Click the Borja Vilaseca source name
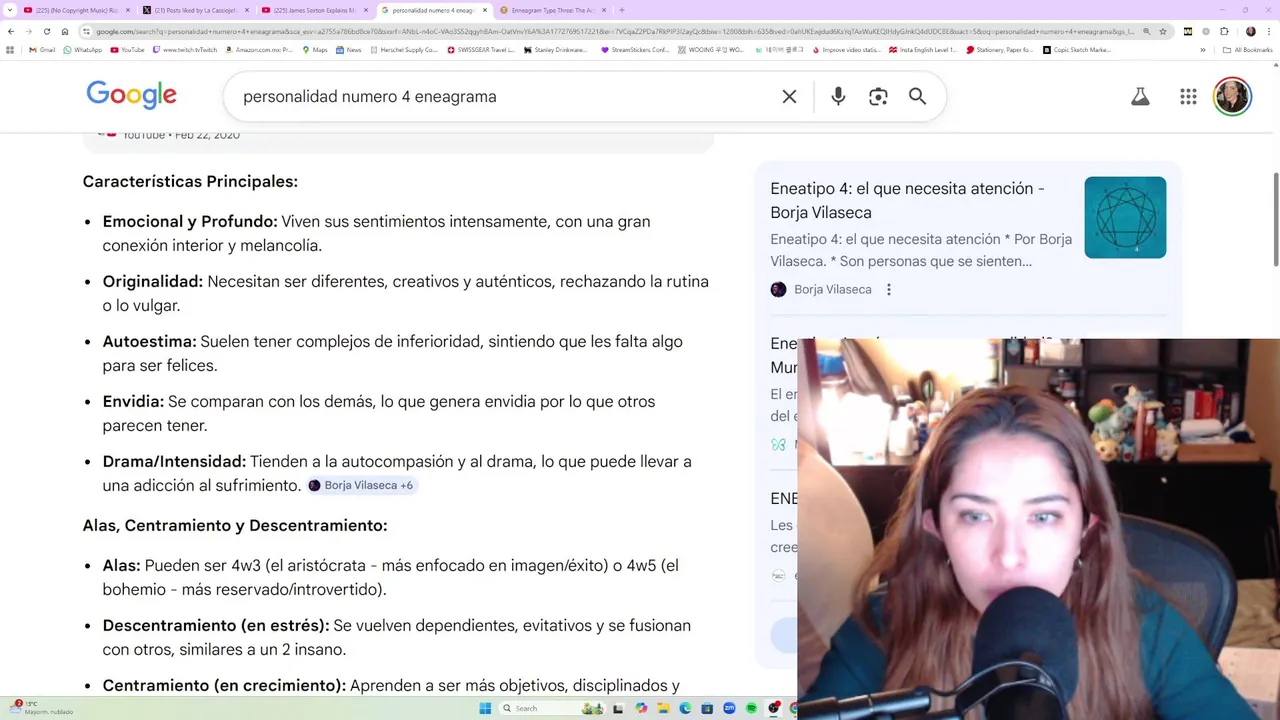The width and height of the screenshot is (1280, 720). click(833, 289)
